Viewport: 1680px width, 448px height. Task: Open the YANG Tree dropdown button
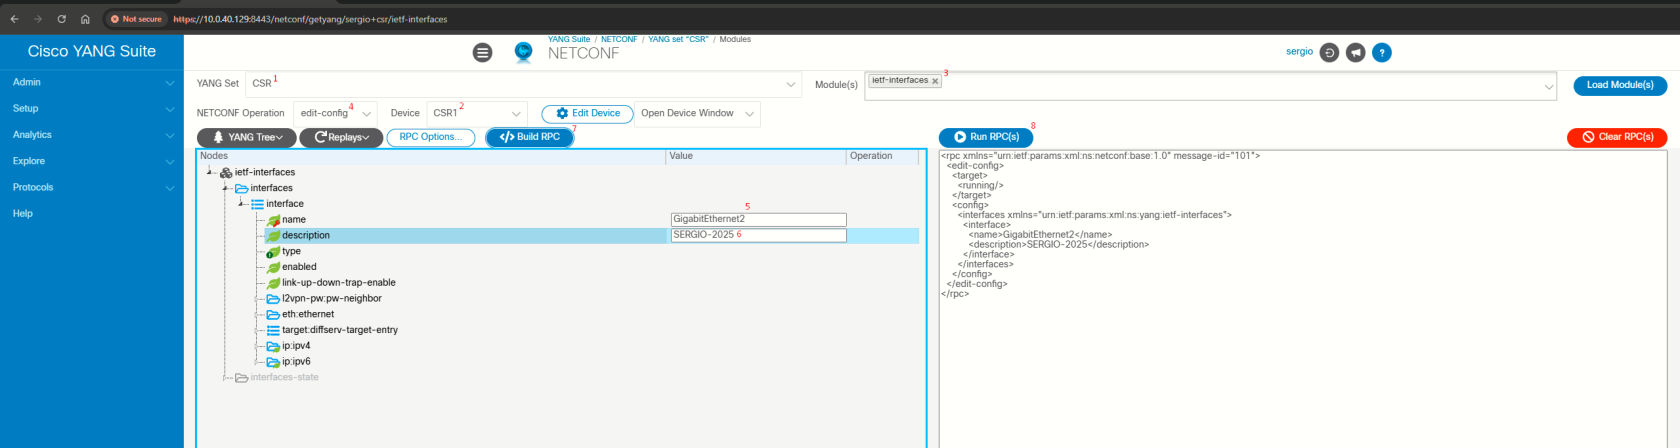(247, 137)
